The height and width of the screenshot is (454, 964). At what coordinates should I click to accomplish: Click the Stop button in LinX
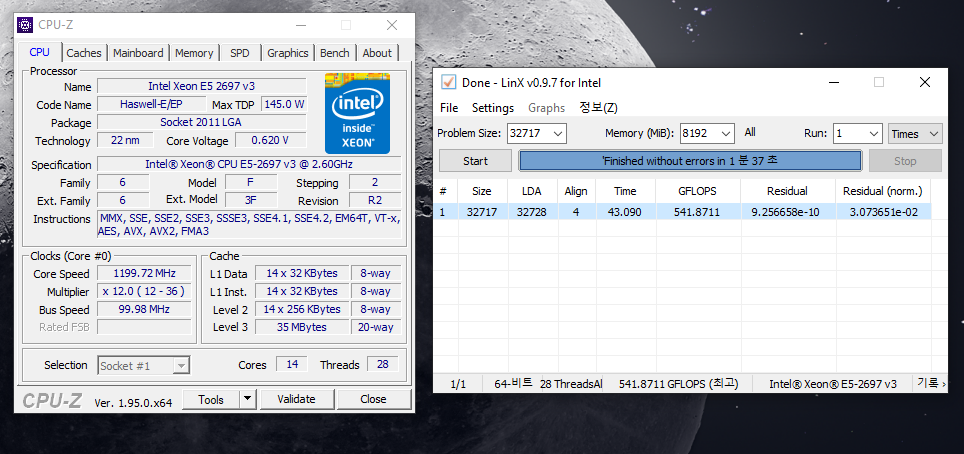click(905, 161)
